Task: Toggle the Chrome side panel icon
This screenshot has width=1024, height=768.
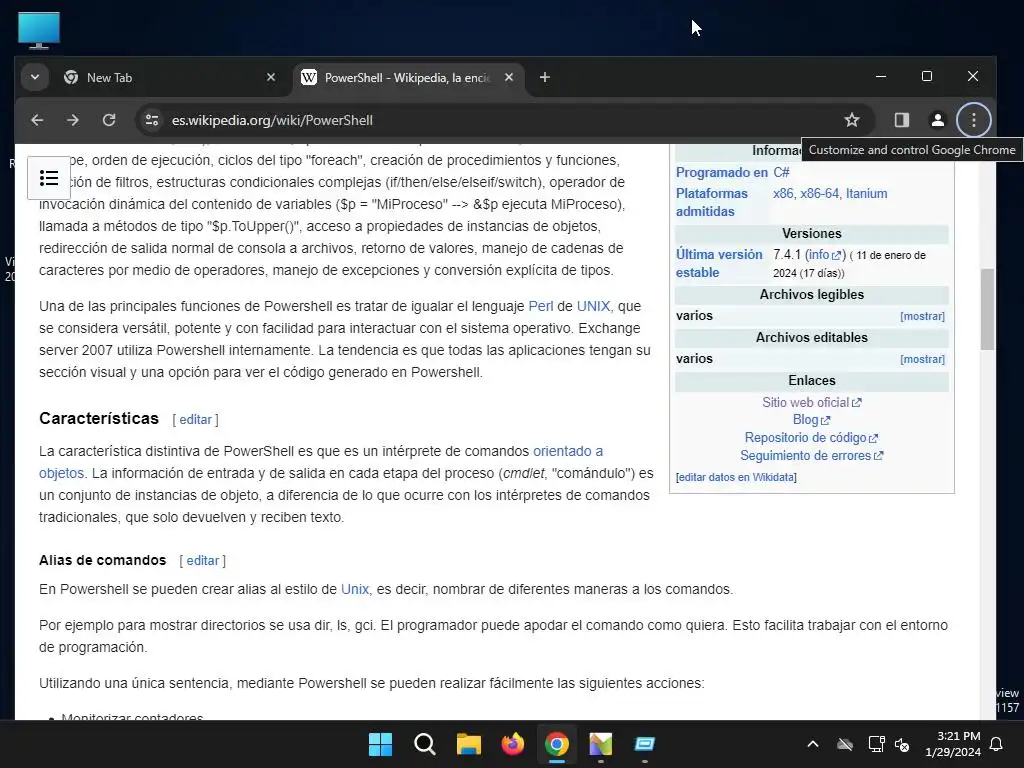Action: [x=902, y=120]
